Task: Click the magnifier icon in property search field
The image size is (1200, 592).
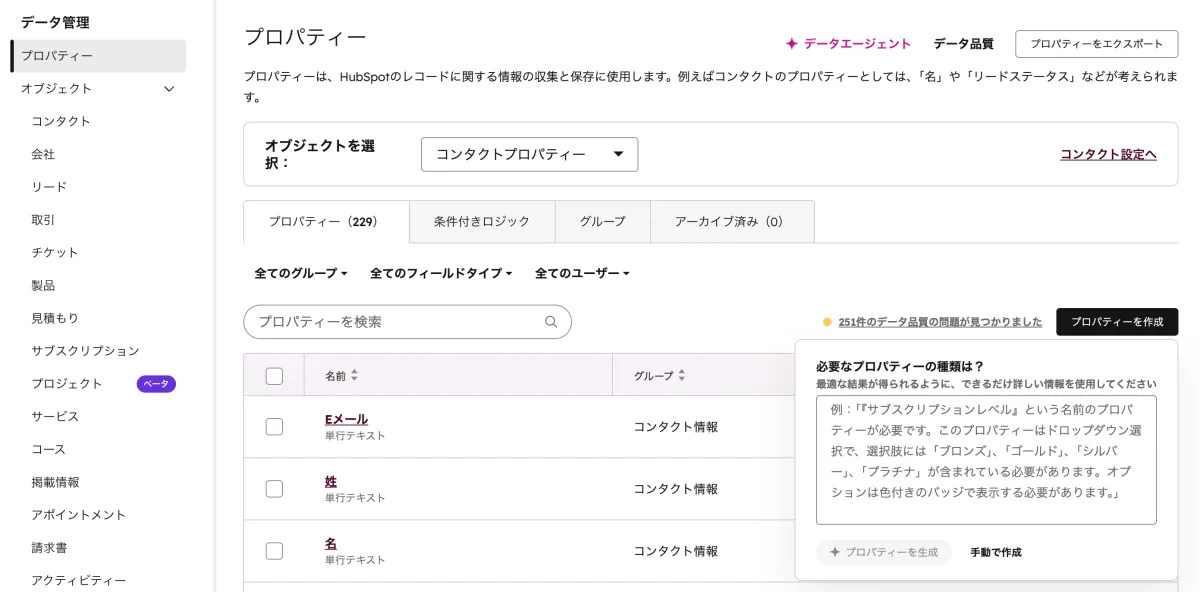Action: pos(549,322)
